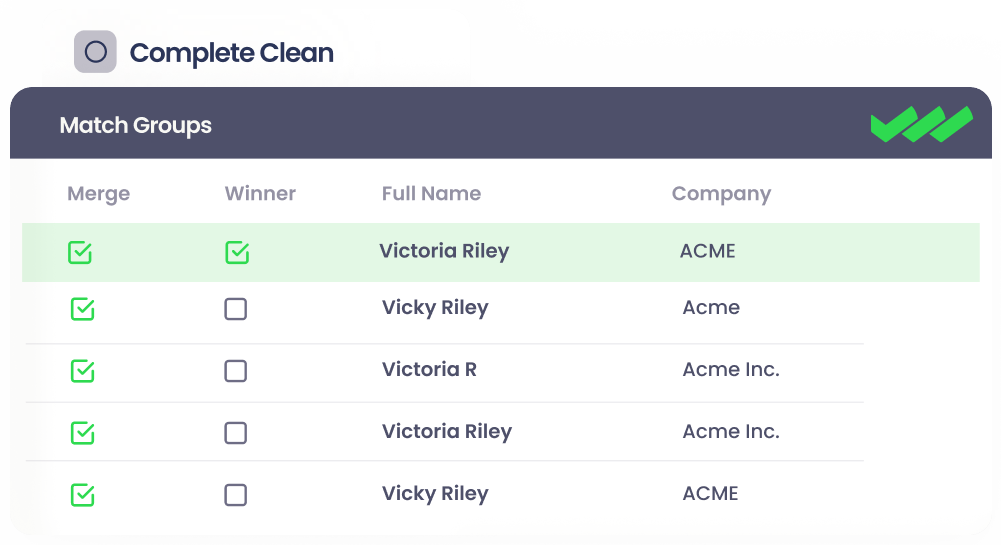Select the Match Groups header title

135,126
